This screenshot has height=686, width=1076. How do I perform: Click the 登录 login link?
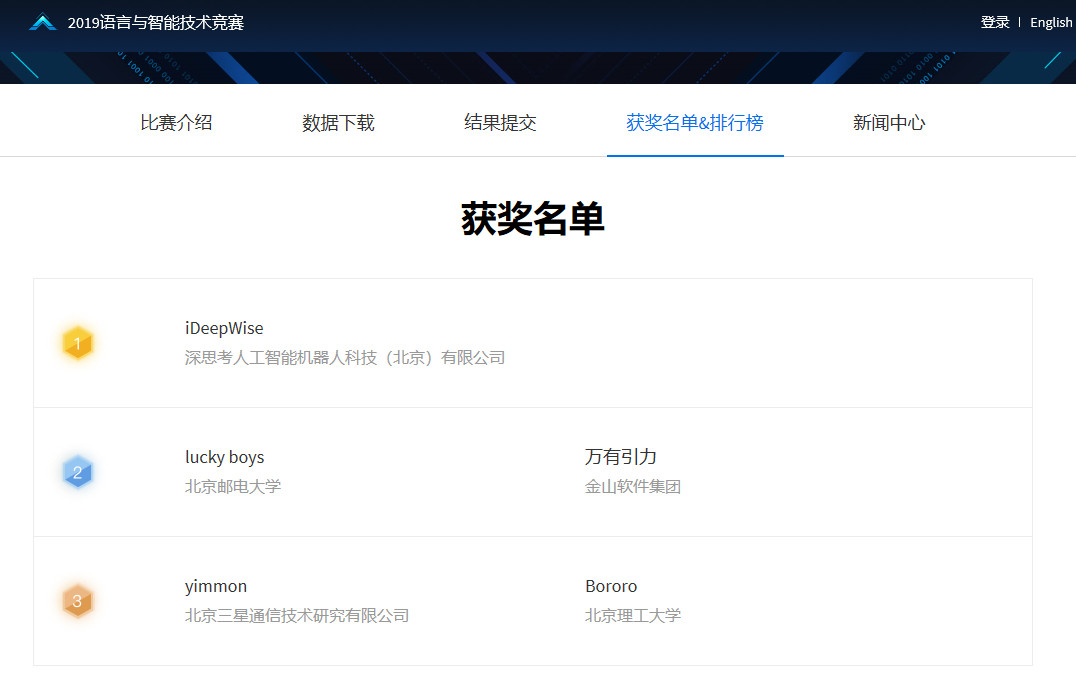(x=995, y=23)
